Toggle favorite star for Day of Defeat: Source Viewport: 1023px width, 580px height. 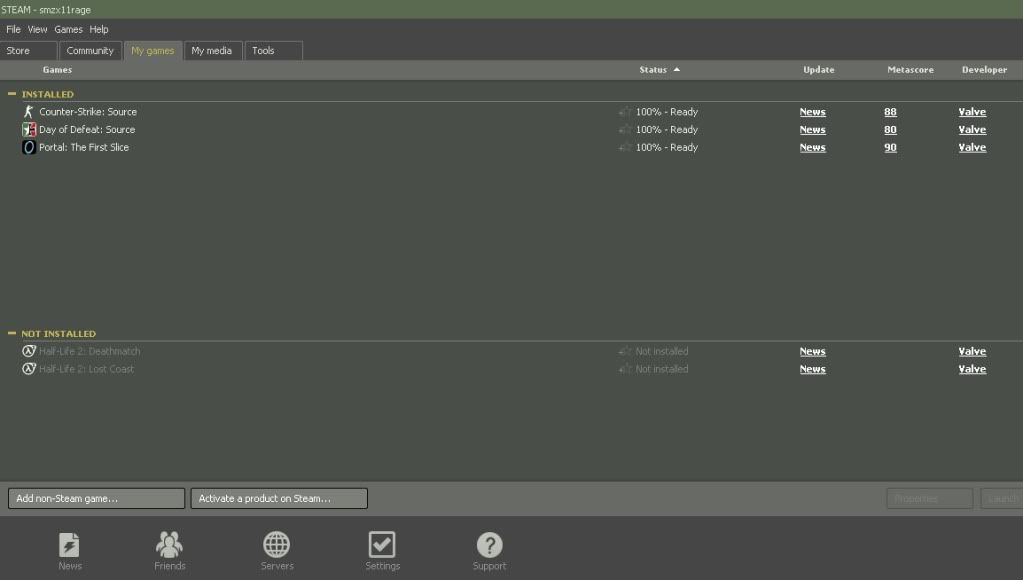tap(625, 130)
